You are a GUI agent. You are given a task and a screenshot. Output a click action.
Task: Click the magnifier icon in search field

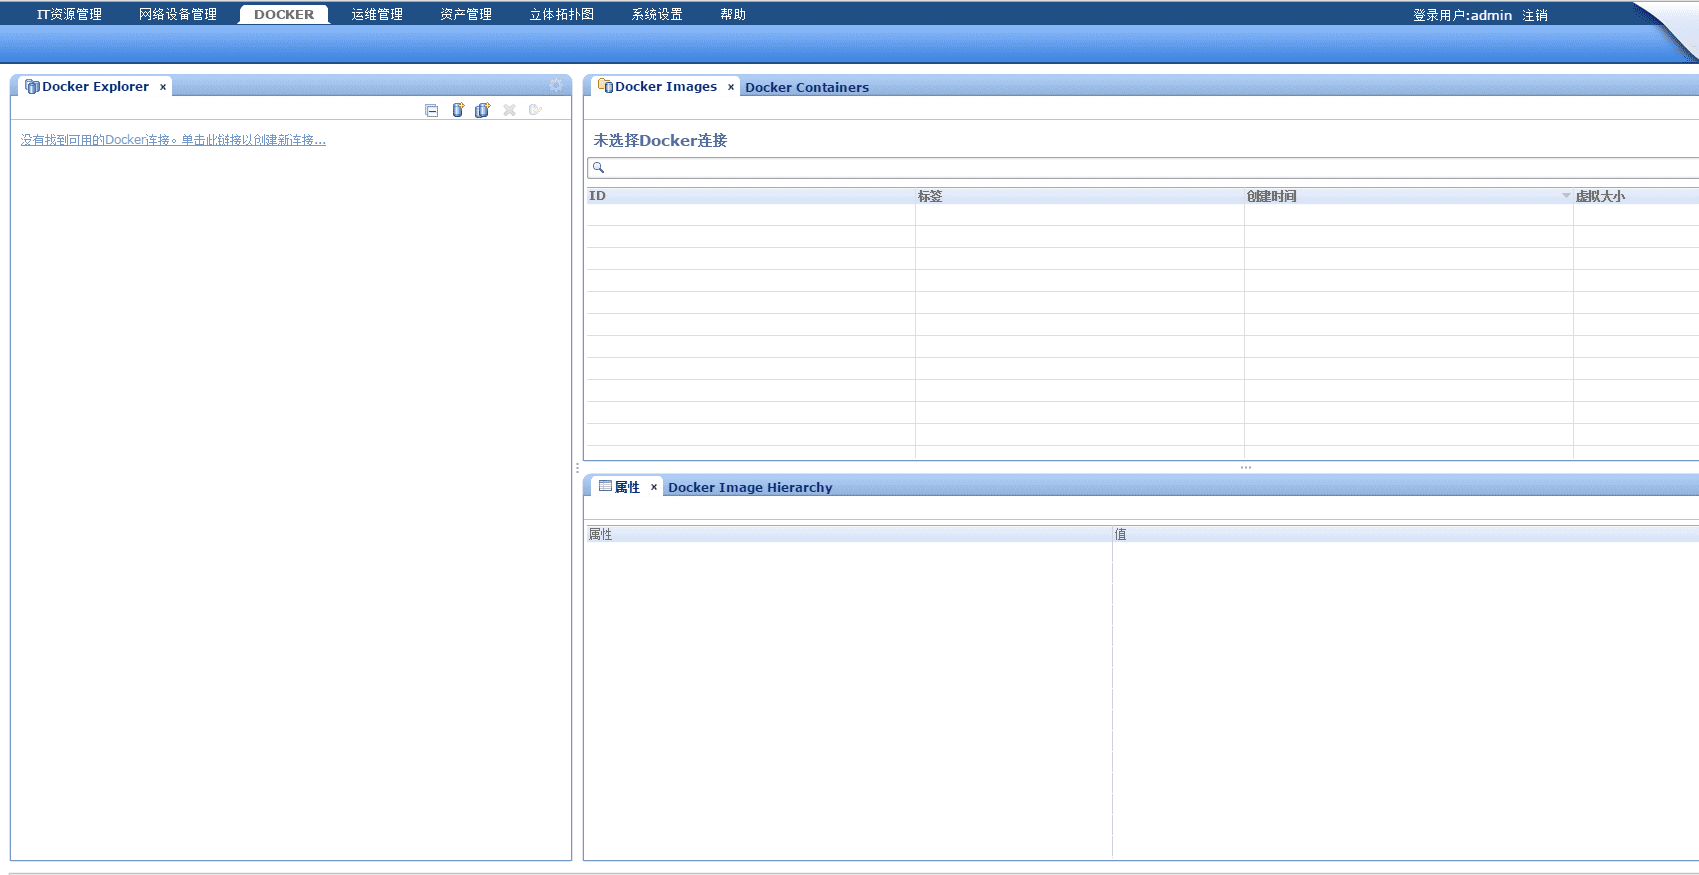(598, 167)
